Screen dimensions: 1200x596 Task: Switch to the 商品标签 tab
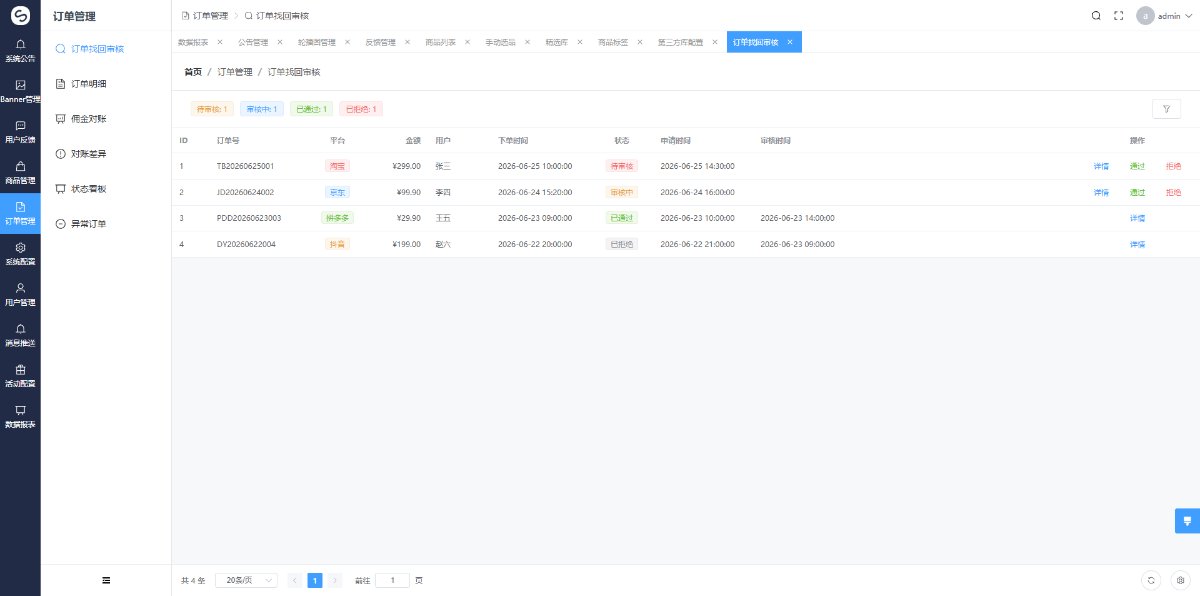tap(613, 42)
